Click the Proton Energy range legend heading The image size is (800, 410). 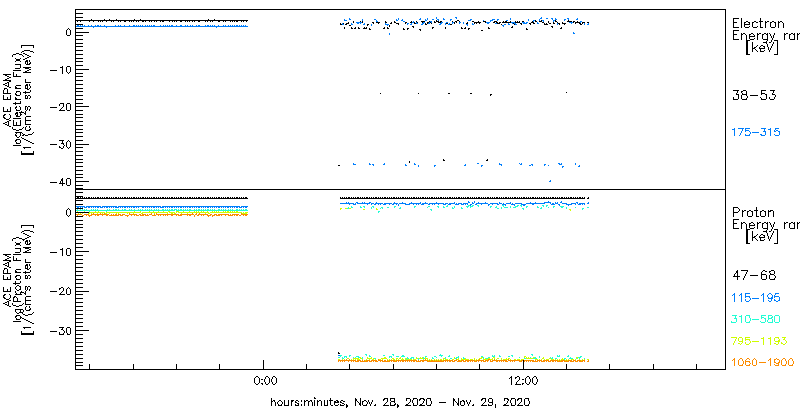click(765, 224)
